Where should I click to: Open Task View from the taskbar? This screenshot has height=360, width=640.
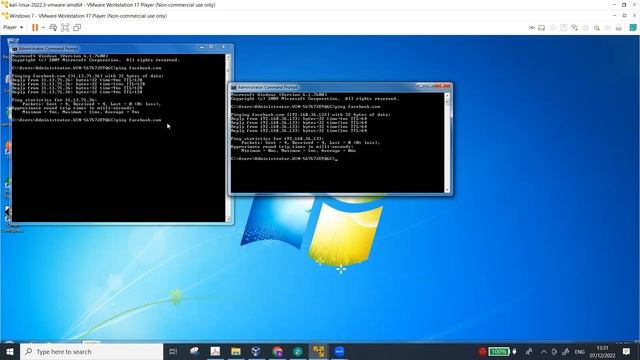click(173, 351)
